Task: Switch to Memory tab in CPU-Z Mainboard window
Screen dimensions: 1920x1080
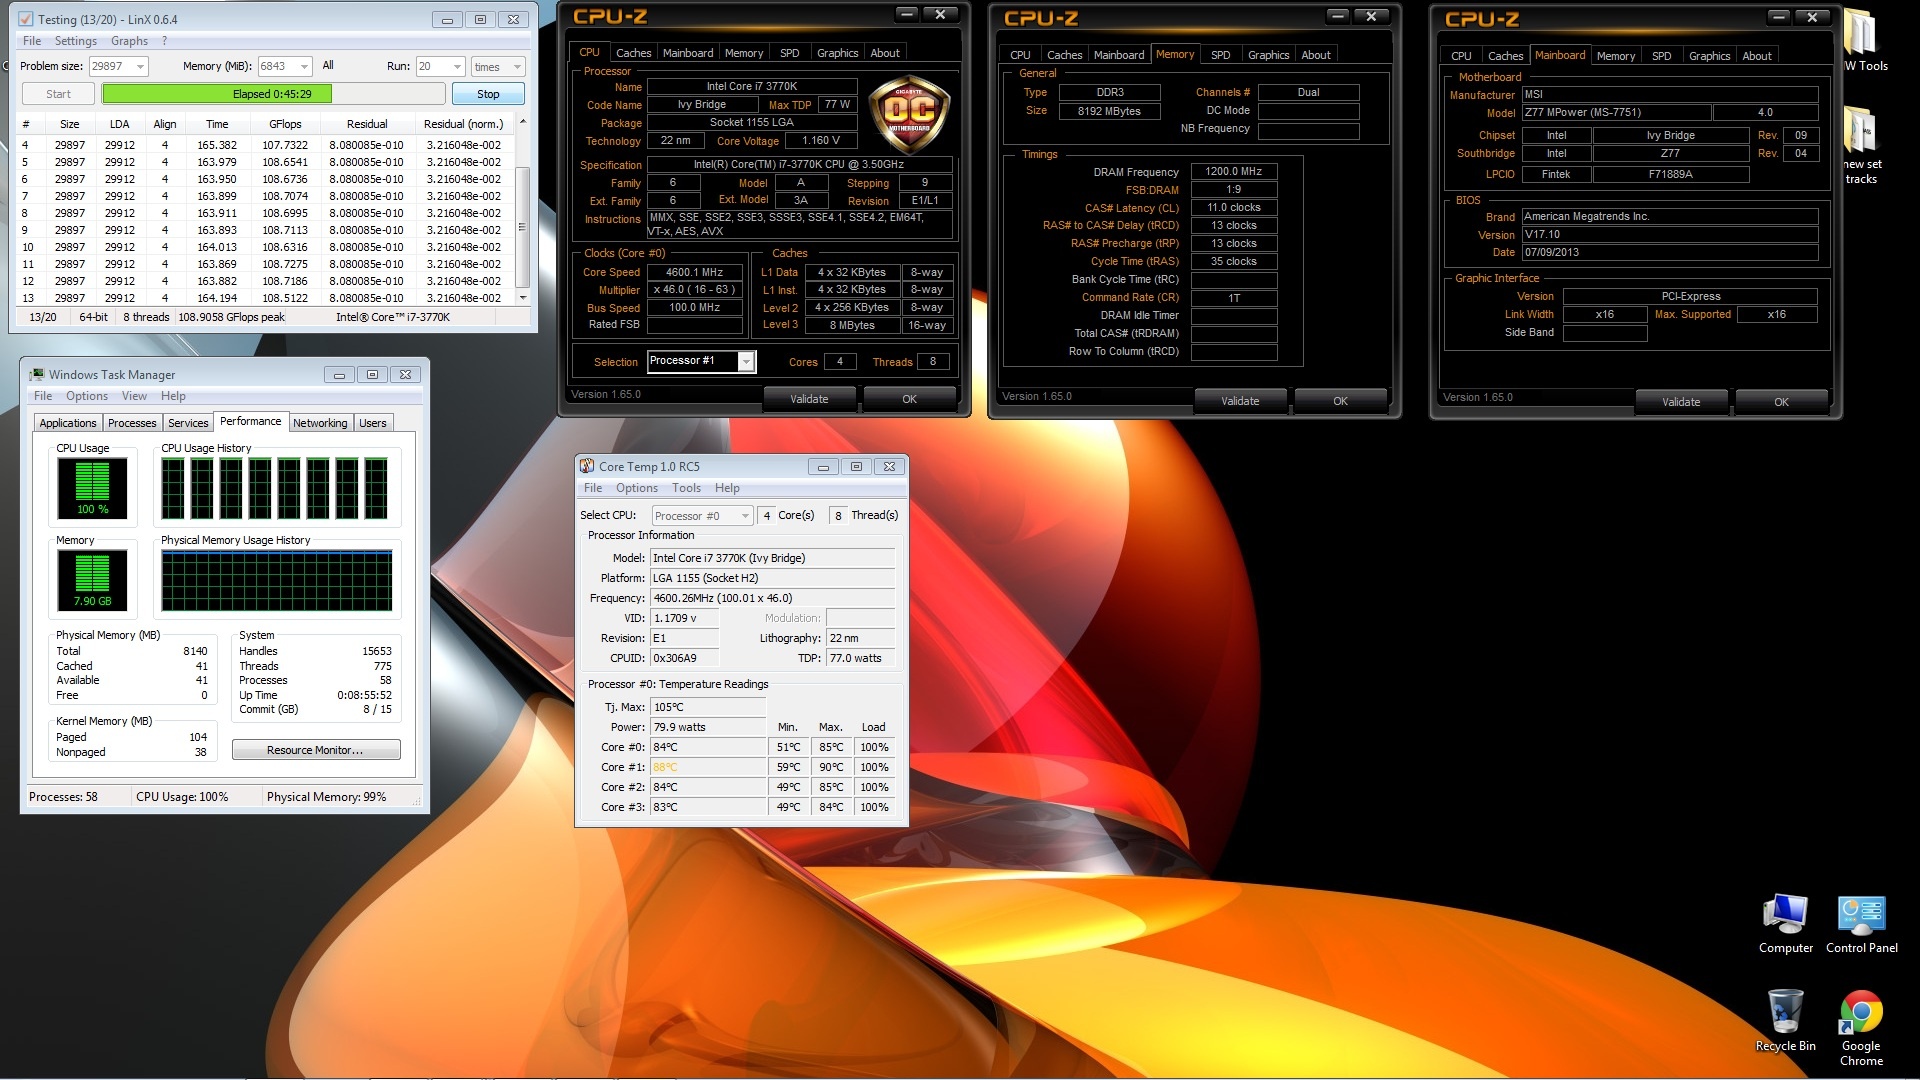Action: [1615, 56]
